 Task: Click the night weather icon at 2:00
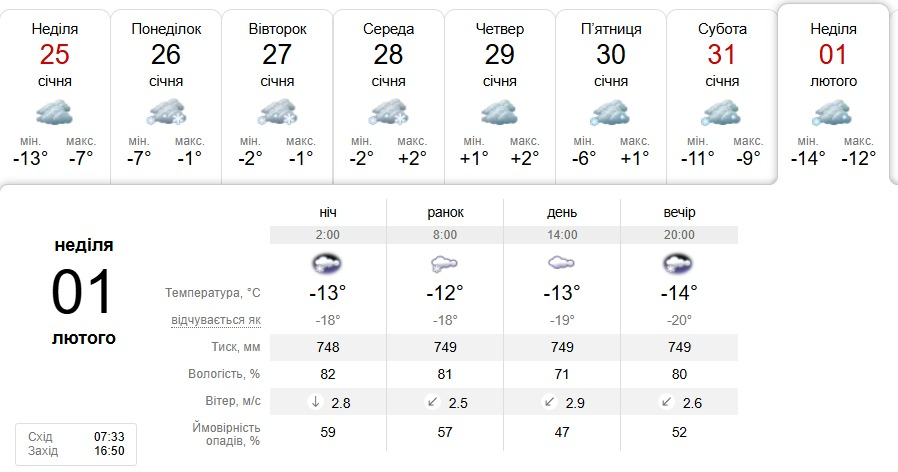point(327,264)
